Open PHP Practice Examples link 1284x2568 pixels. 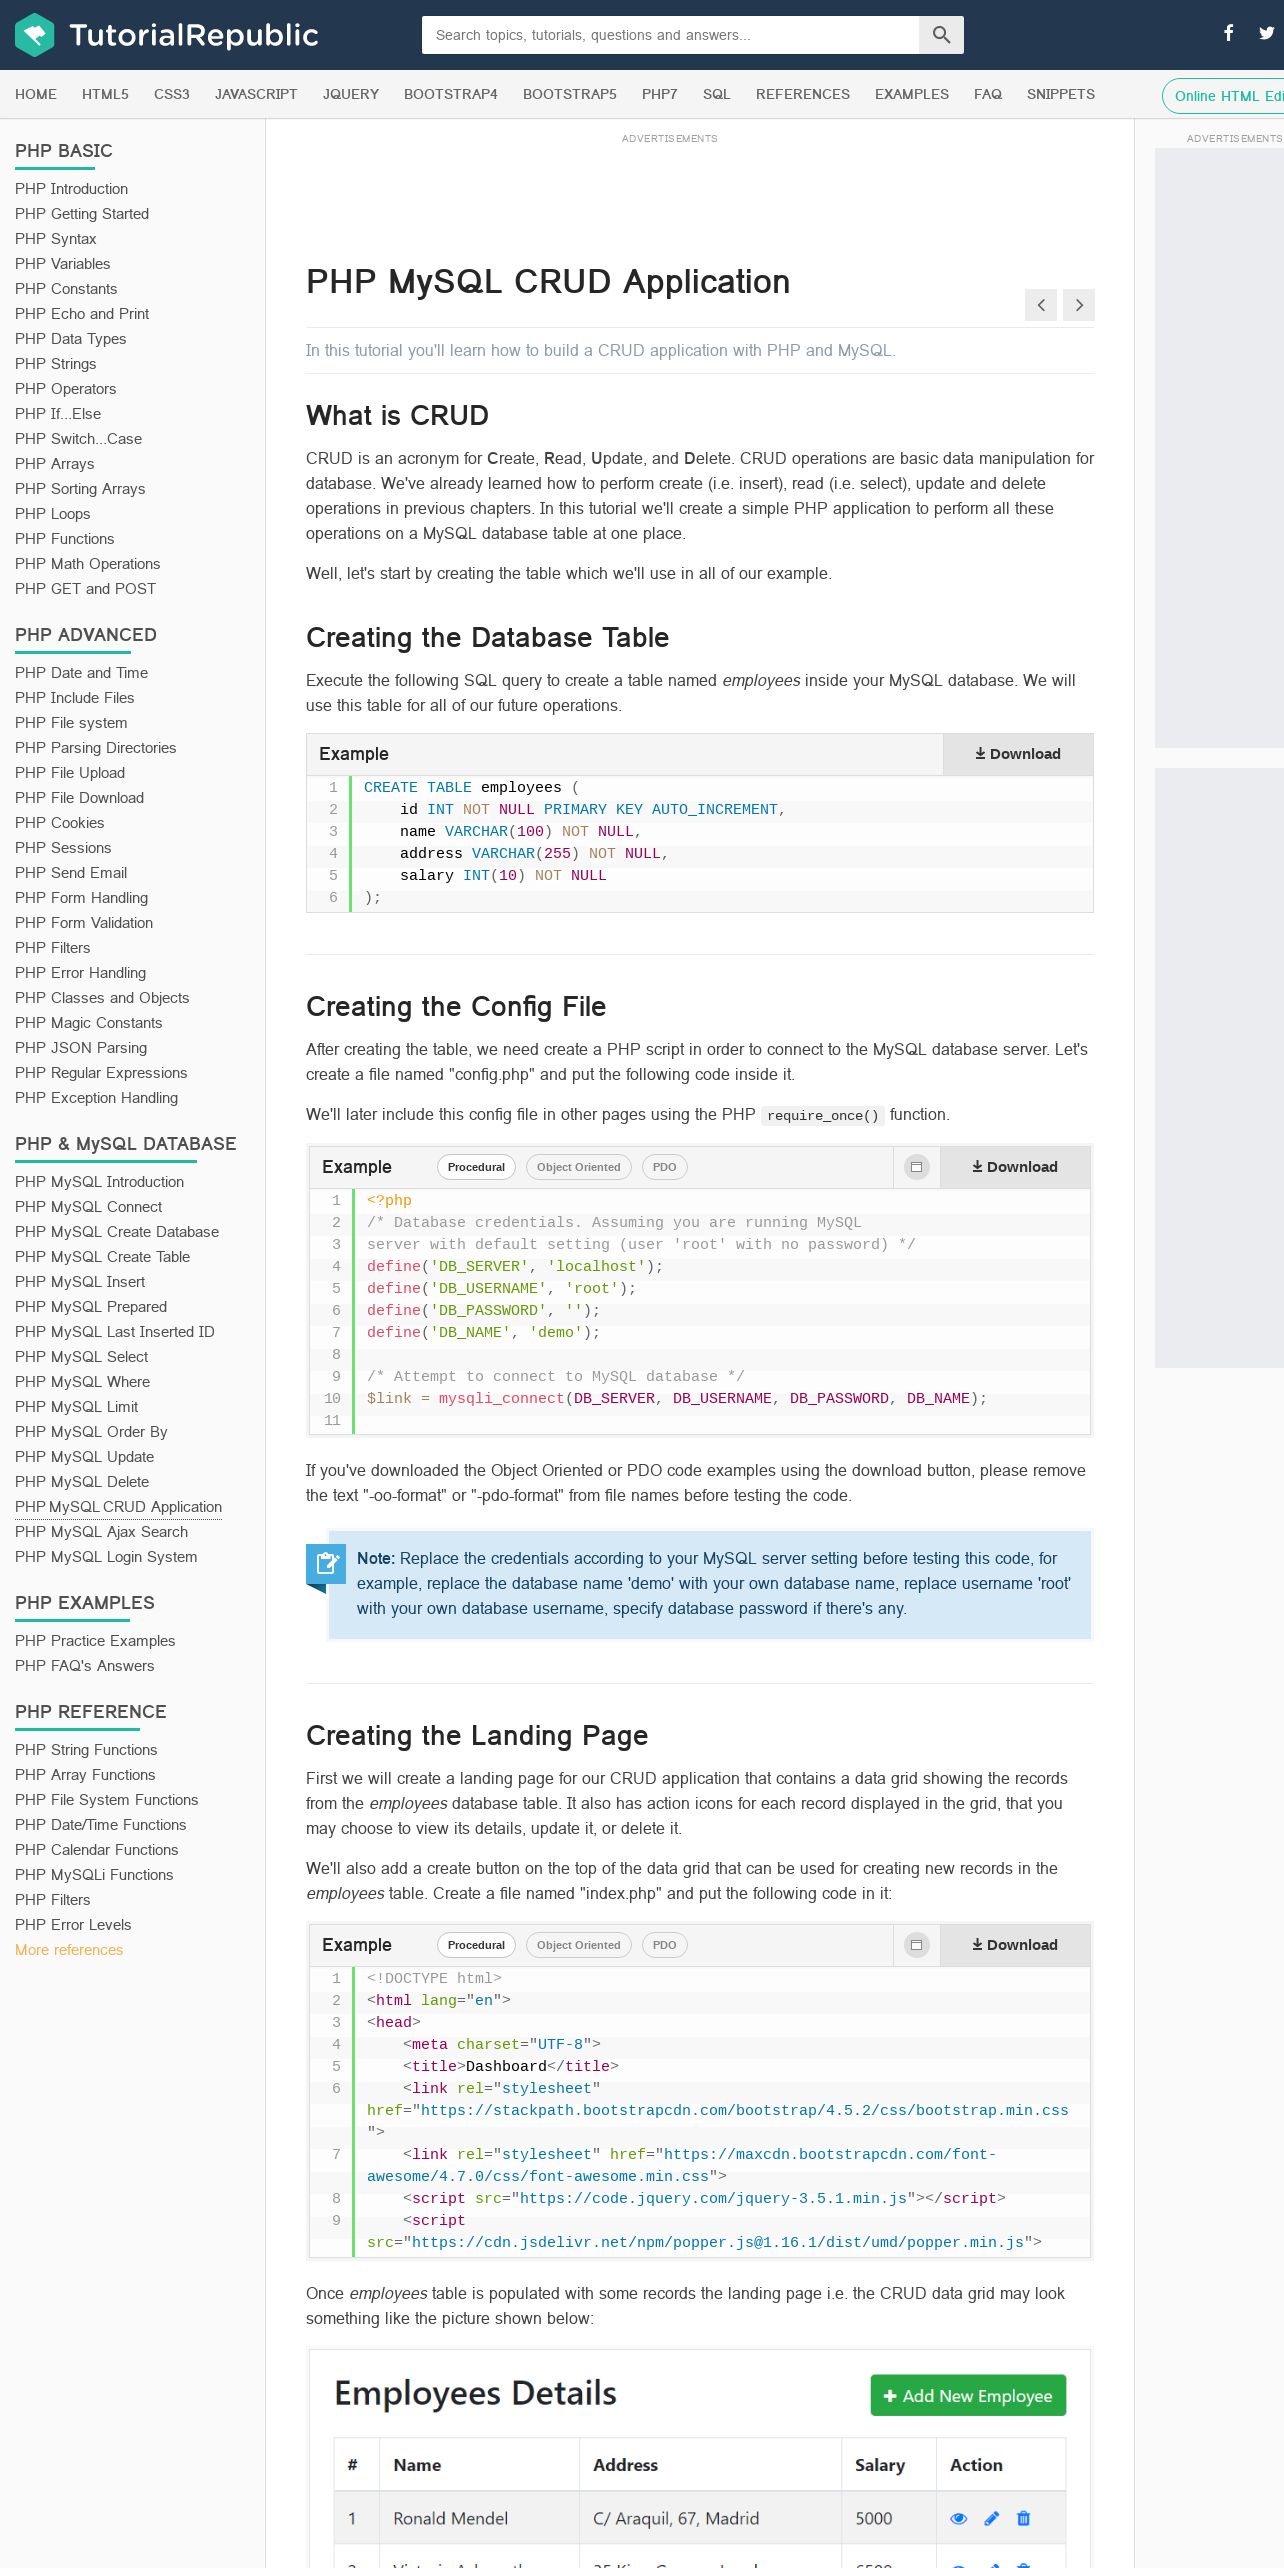click(x=95, y=1641)
